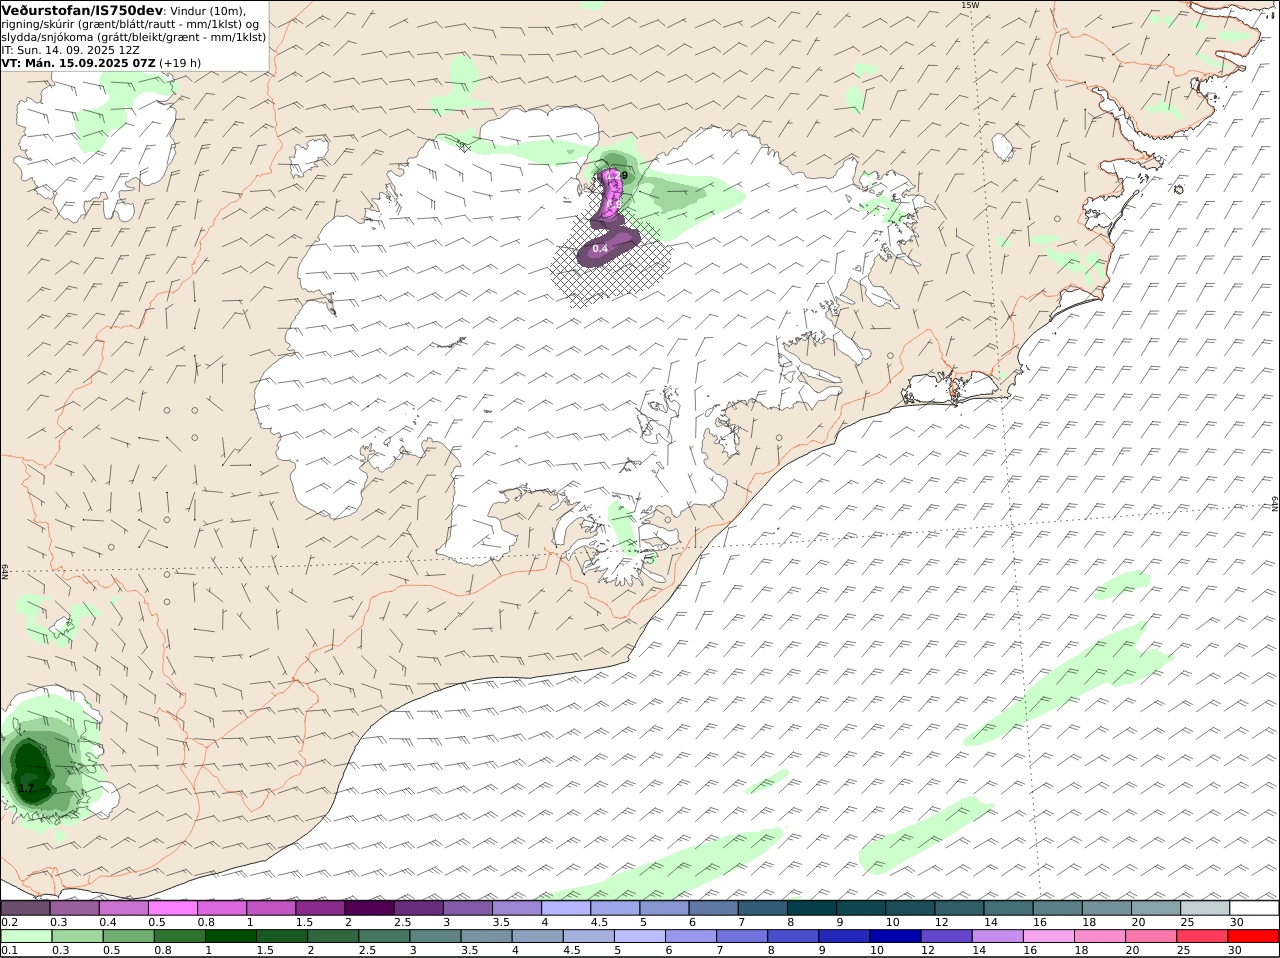Screen dimensions: 1280x958
Task: Click the 0.5 pink swatch in the upper legend row
Action: tap(172, 908)
